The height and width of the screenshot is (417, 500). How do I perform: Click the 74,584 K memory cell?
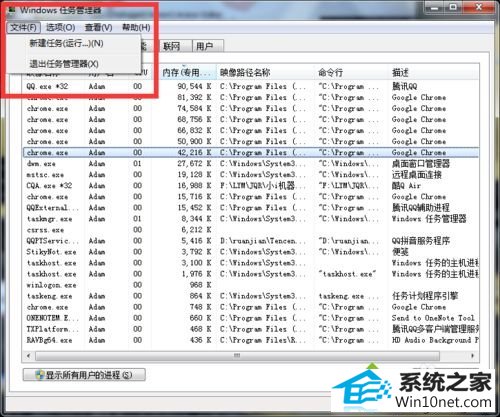[194, 108]
